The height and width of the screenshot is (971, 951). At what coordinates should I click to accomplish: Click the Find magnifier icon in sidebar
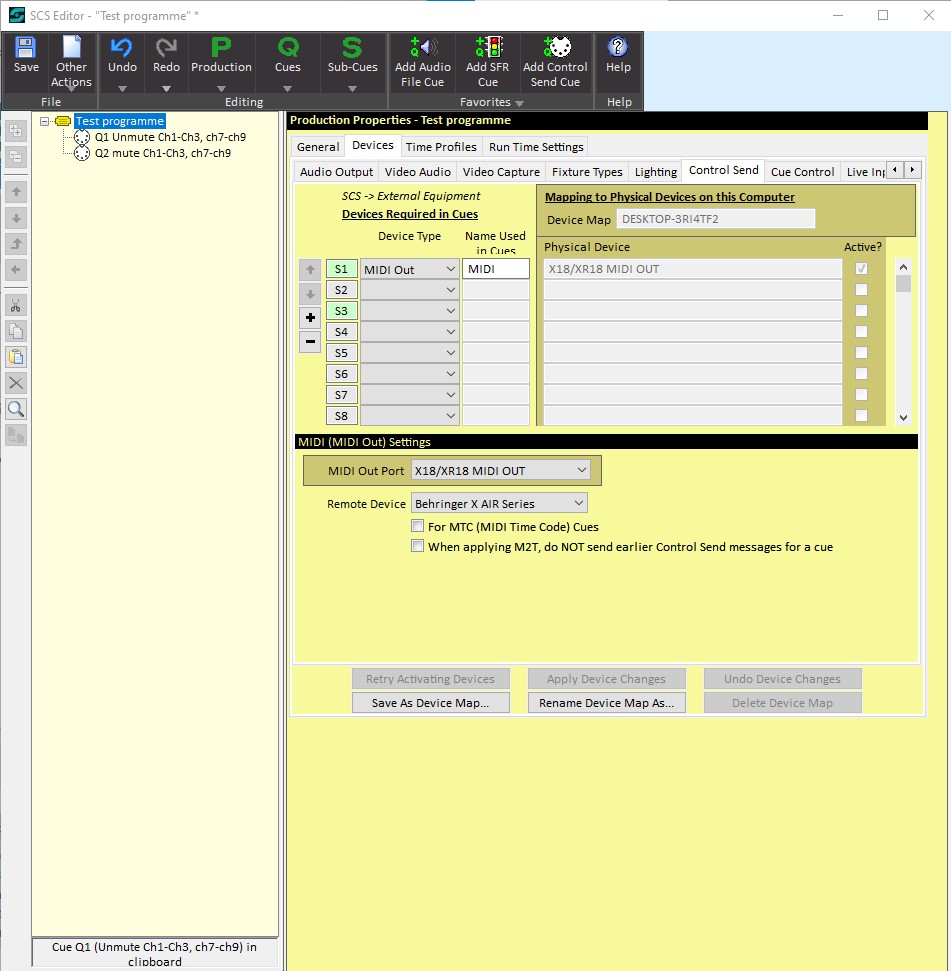16,409
